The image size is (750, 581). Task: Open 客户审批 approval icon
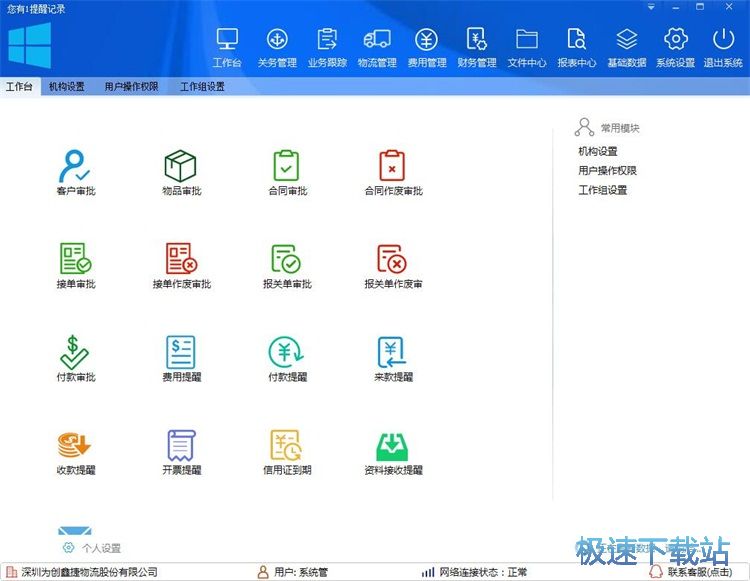[x=75, y=166]
